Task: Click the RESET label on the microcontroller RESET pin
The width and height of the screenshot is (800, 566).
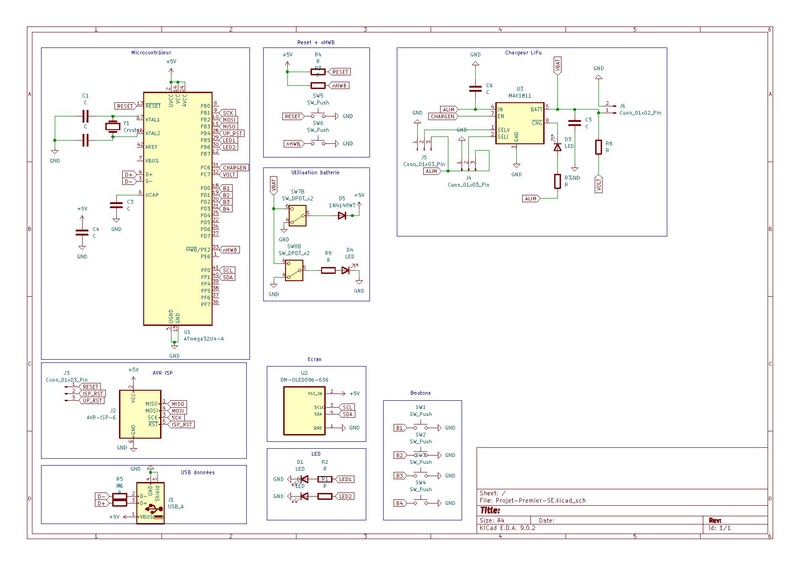Action: 126,106
